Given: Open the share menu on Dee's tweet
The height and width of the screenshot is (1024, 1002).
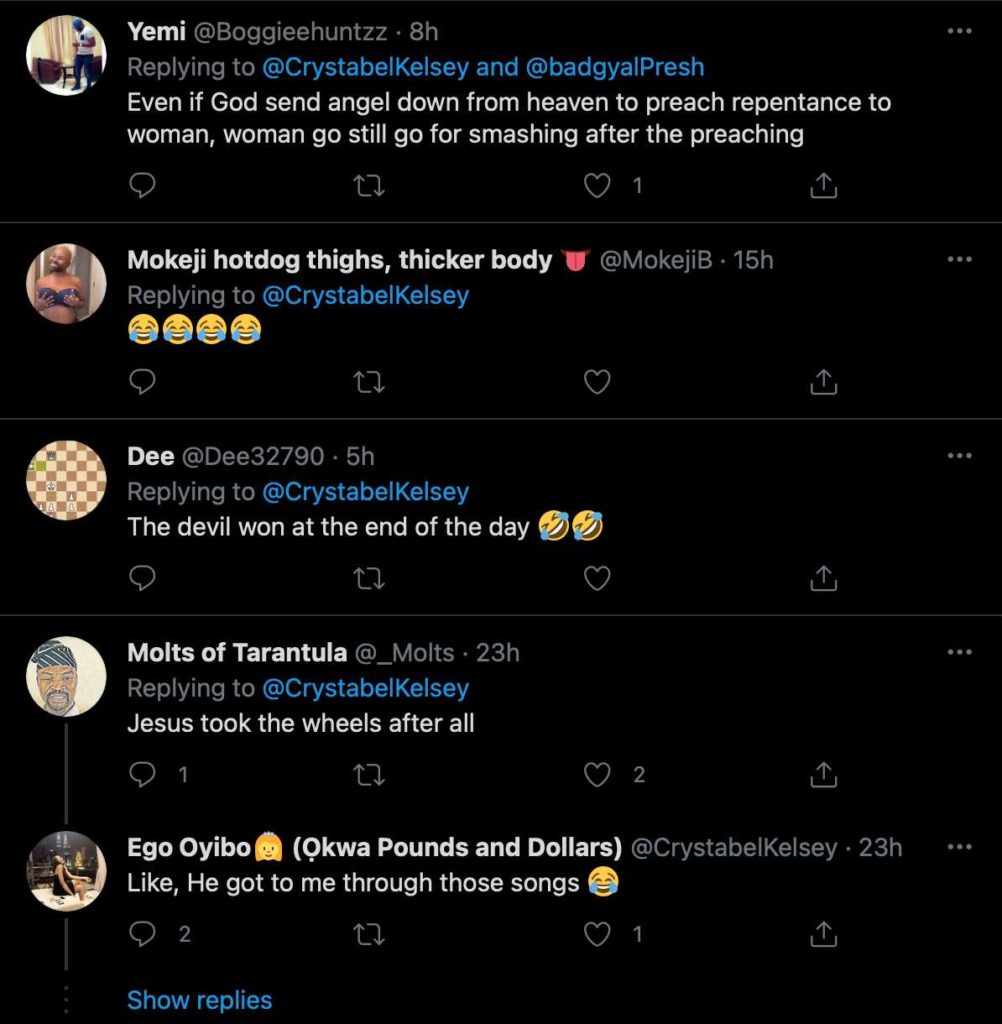Looking at the screenshot, I should (x=822, y=577).
